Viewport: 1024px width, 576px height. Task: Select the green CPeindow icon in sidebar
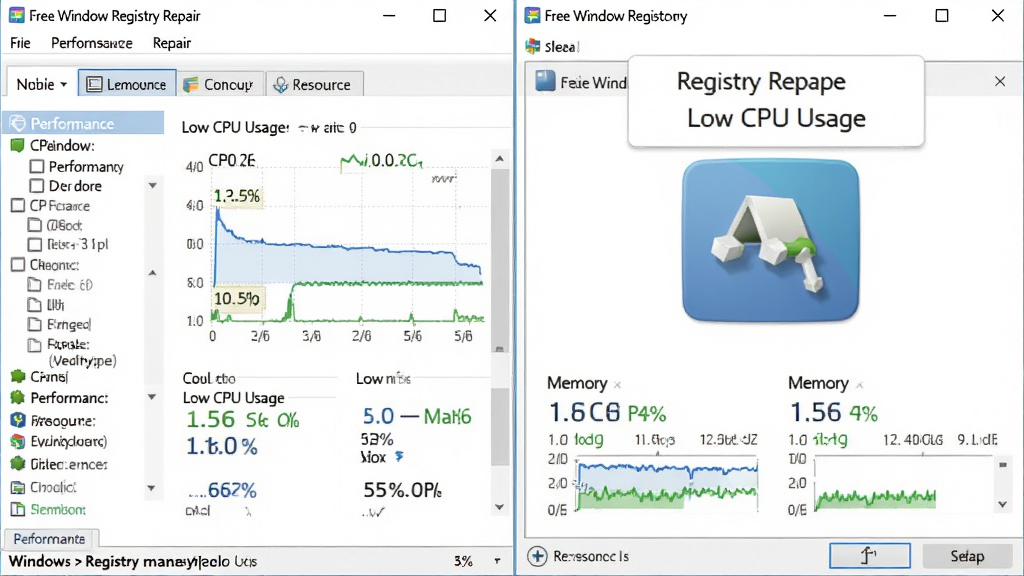[18, 145]
